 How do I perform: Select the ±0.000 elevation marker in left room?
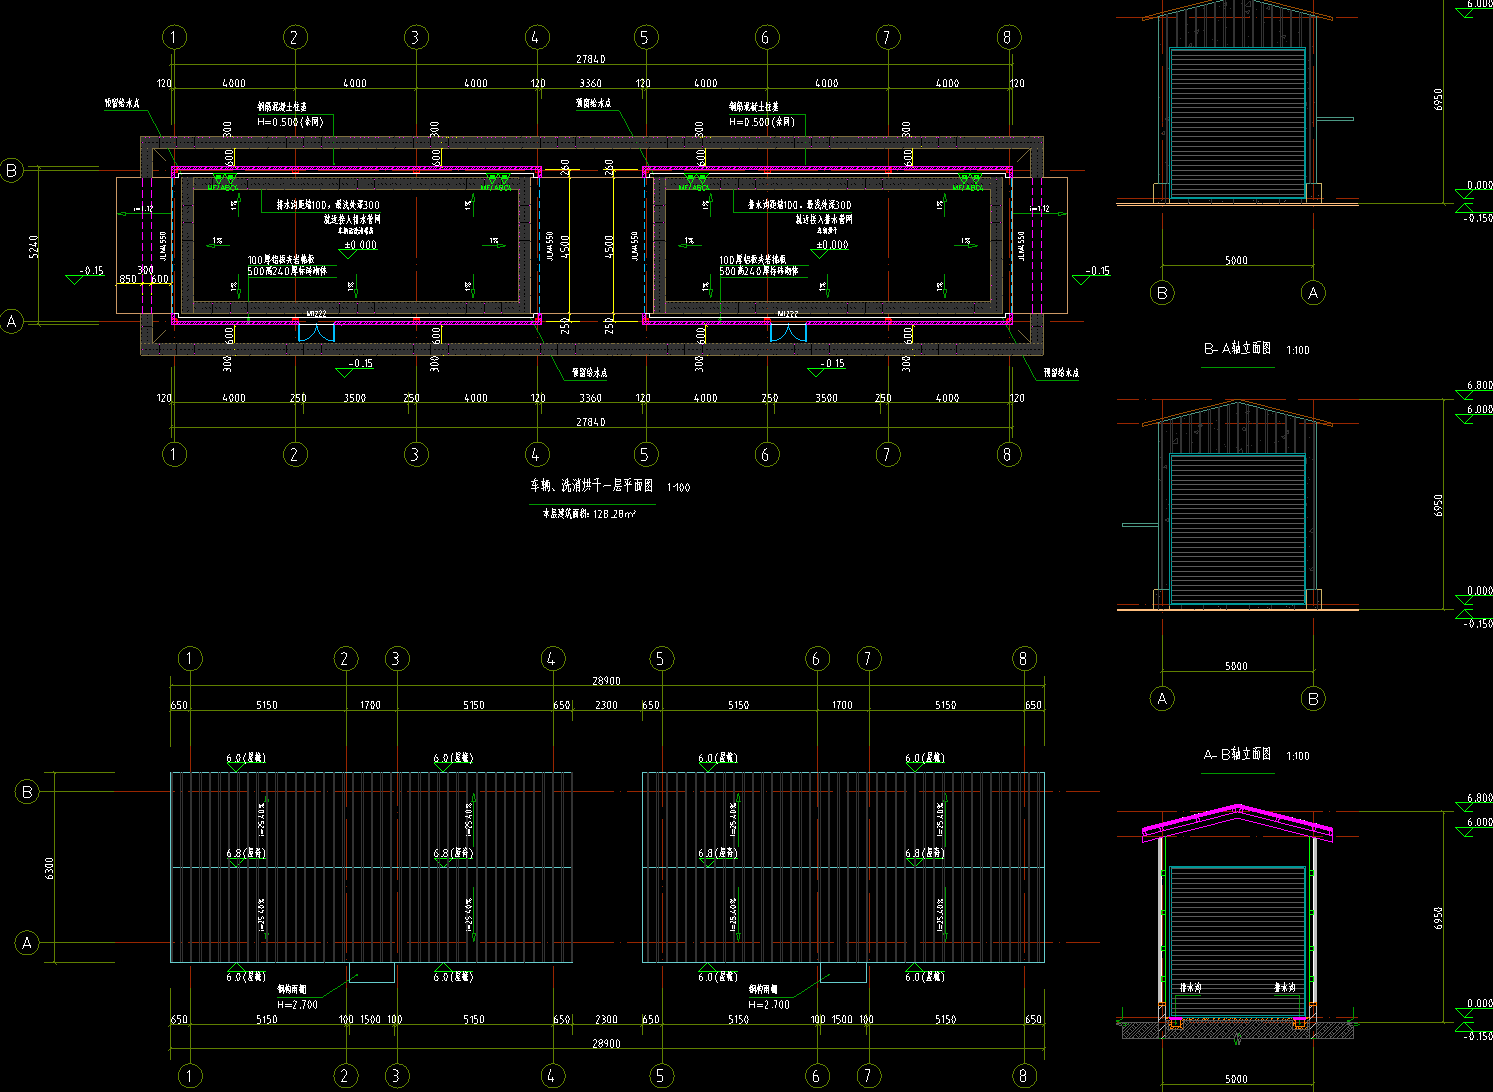click(360, 245)
